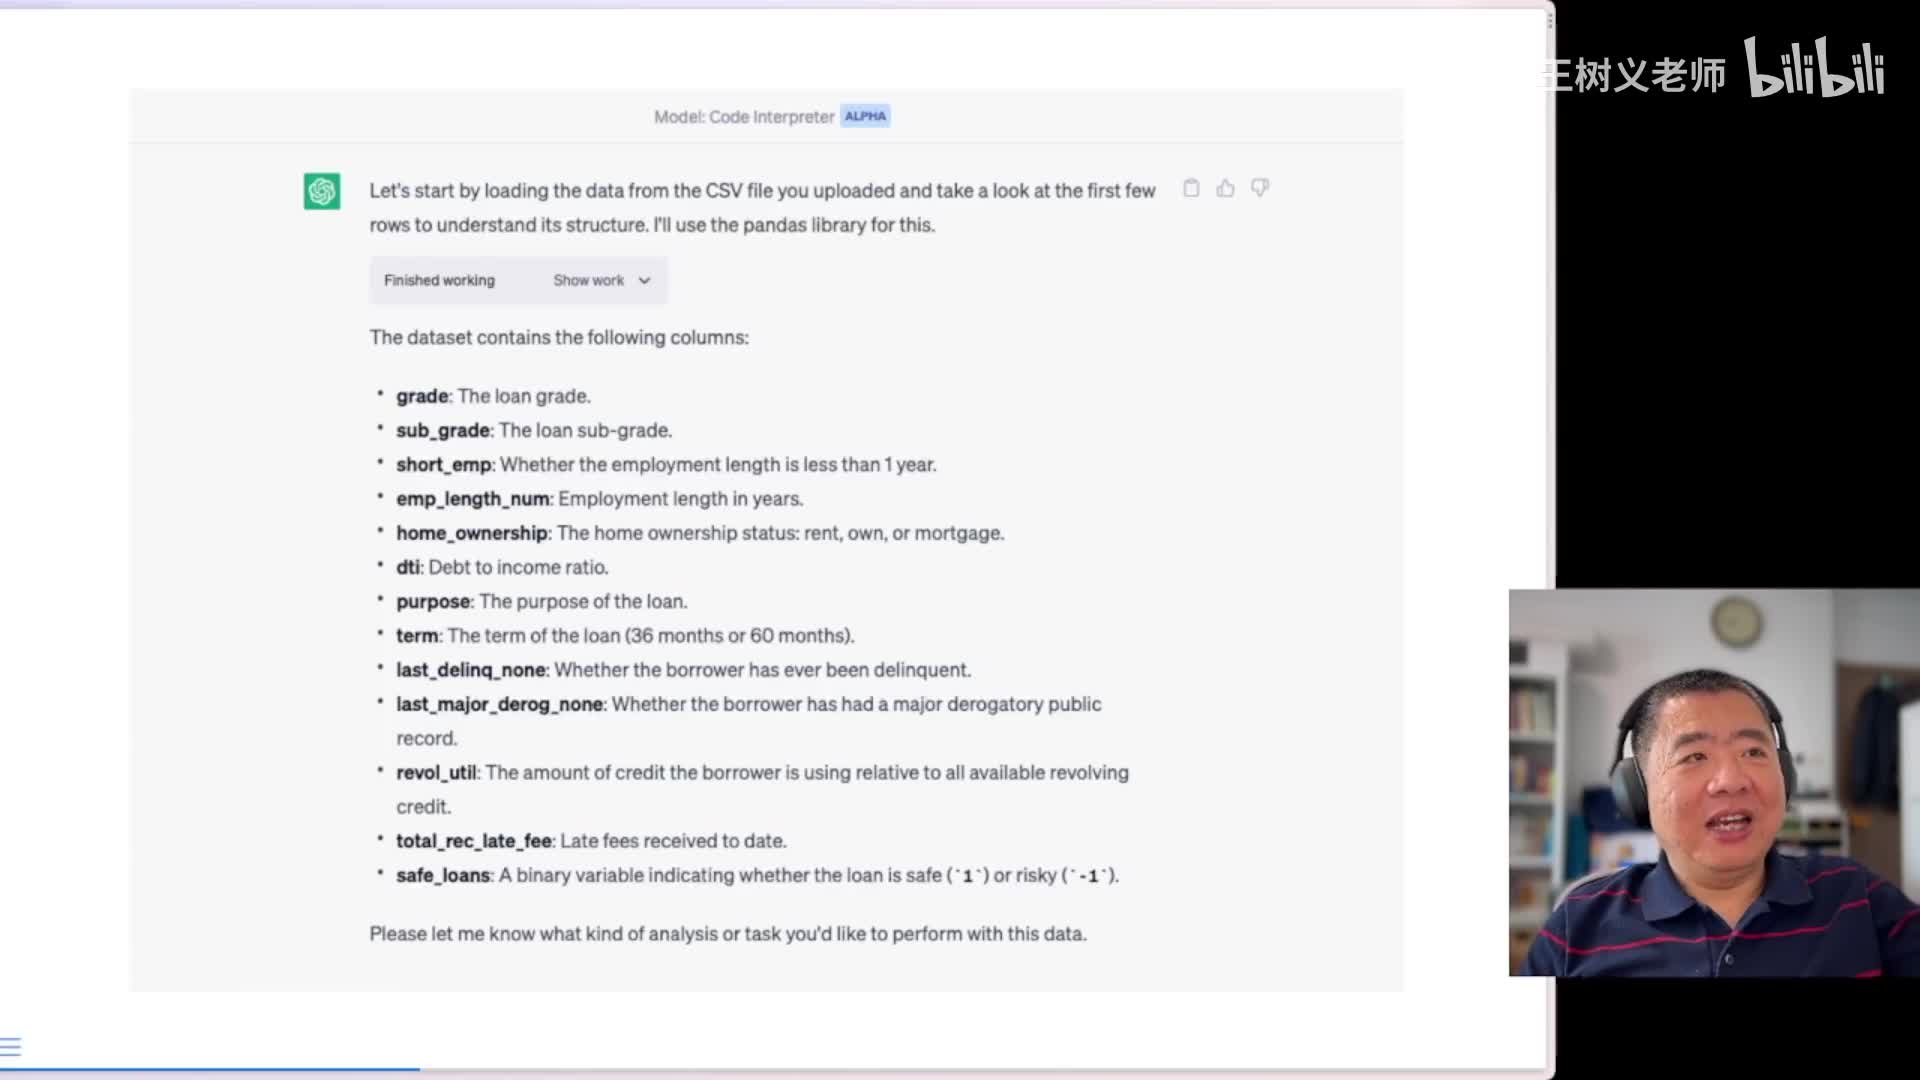Image resolution: width=1920 pixels, height=1080 pixels.
Task: Expand the Show work dropdown
Action: tap(589, 281)
